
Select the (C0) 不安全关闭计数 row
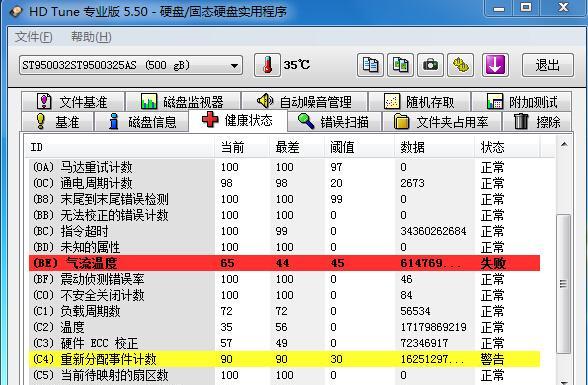pyautogui.click(x=285, y=295)
